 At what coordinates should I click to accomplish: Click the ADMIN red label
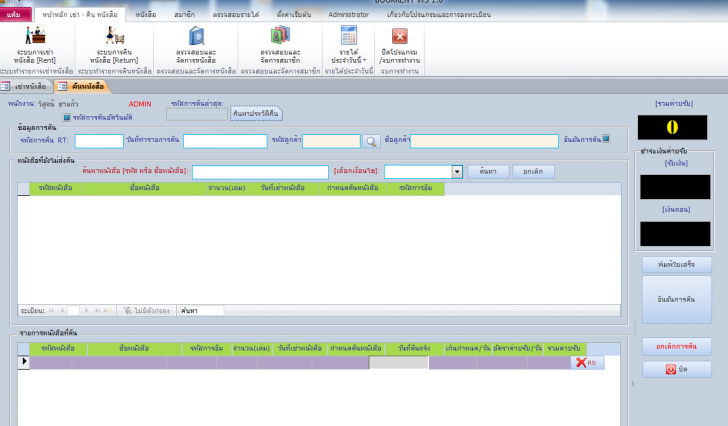pos(140,104)
